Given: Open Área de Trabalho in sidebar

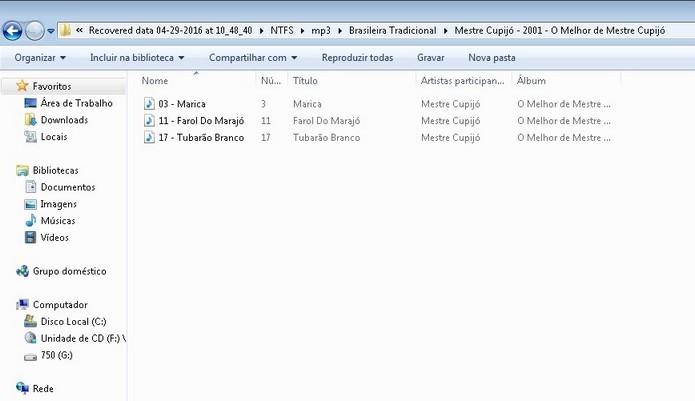Looking at the screenshot, I should [x=76, y=103].
